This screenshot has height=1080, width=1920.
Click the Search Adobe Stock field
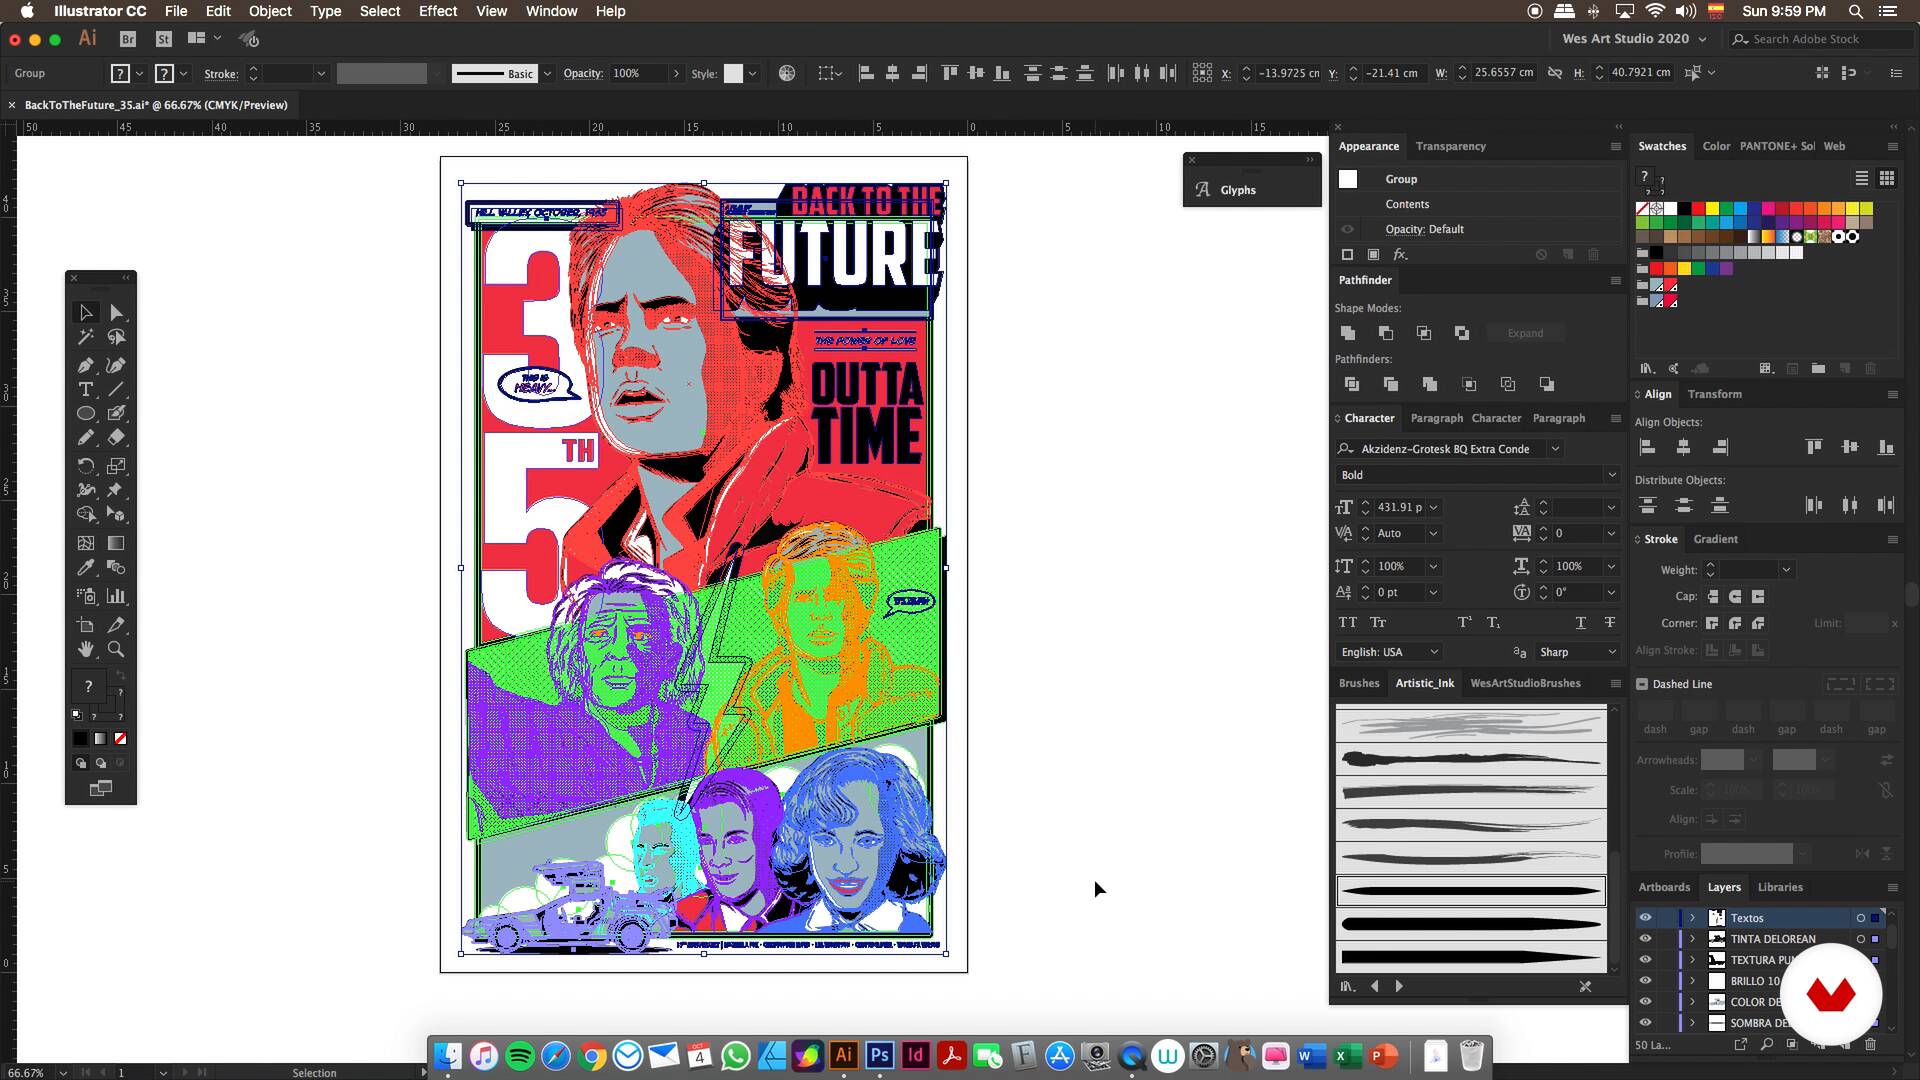(1822, 39)
